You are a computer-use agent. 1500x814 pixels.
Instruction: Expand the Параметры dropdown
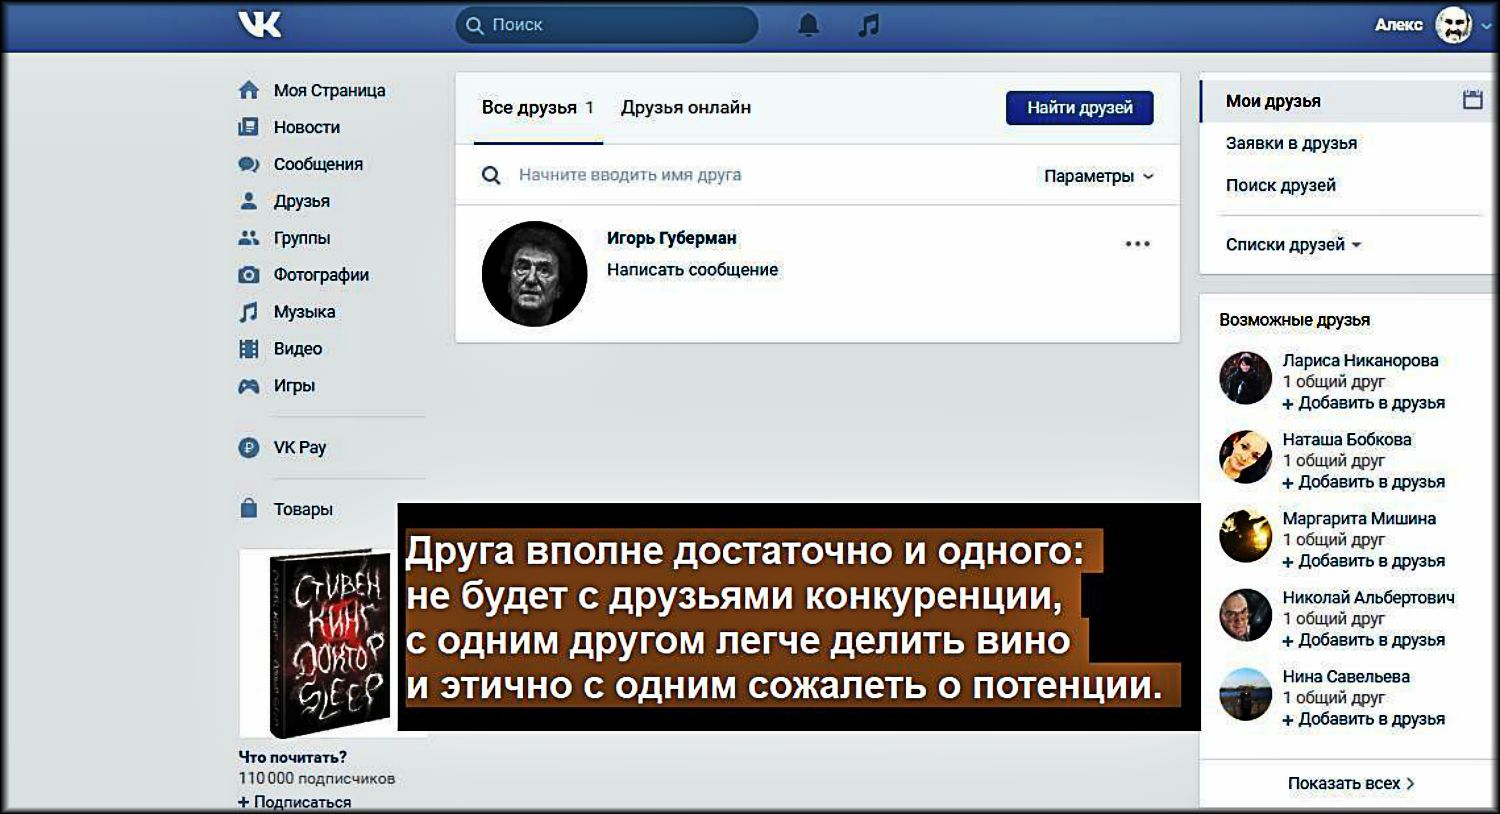(1098, 176)
